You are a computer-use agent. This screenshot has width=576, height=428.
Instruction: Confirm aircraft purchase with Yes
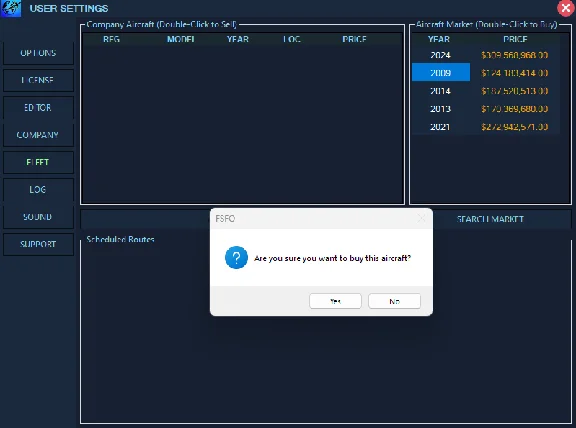pos(335,301)
